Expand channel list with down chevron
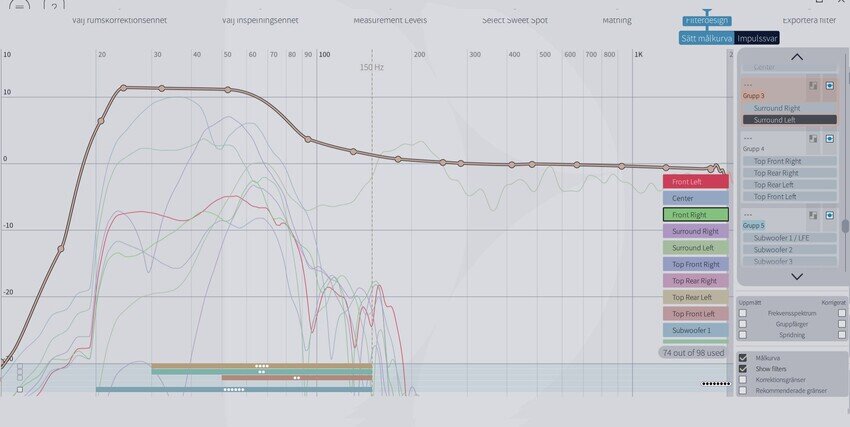 tap(796, 276)
